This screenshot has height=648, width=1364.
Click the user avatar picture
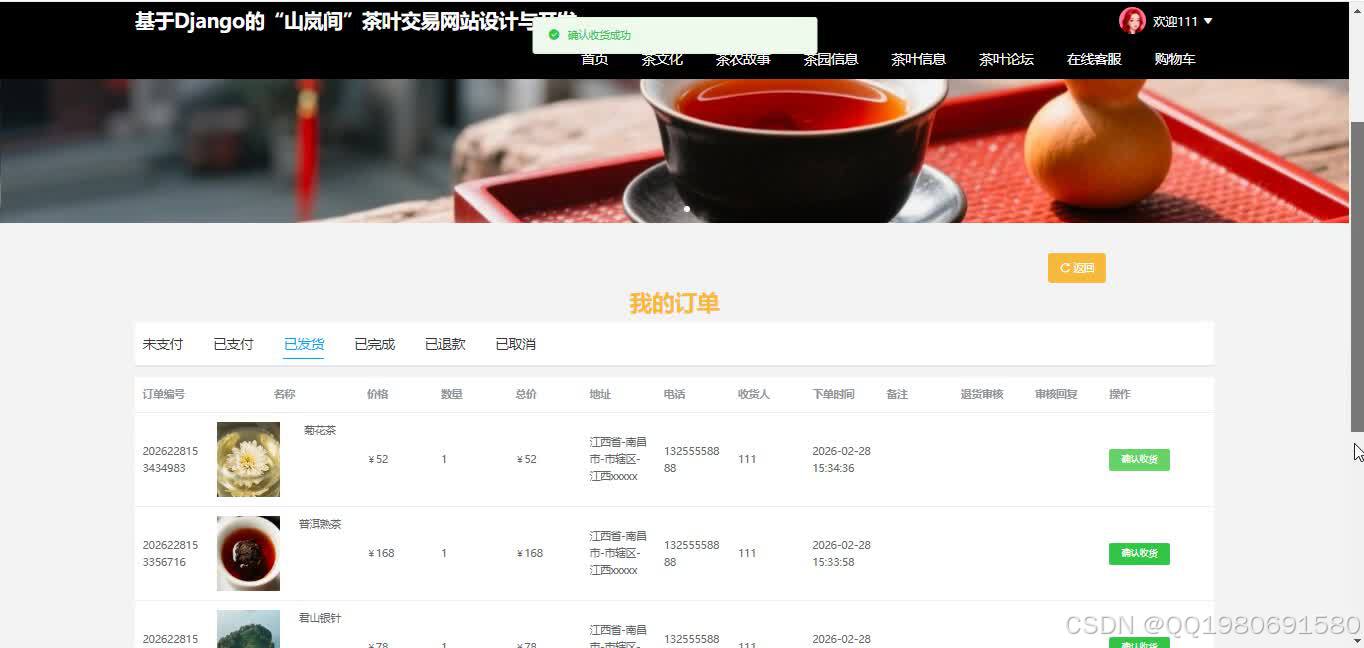(1132, 21)
